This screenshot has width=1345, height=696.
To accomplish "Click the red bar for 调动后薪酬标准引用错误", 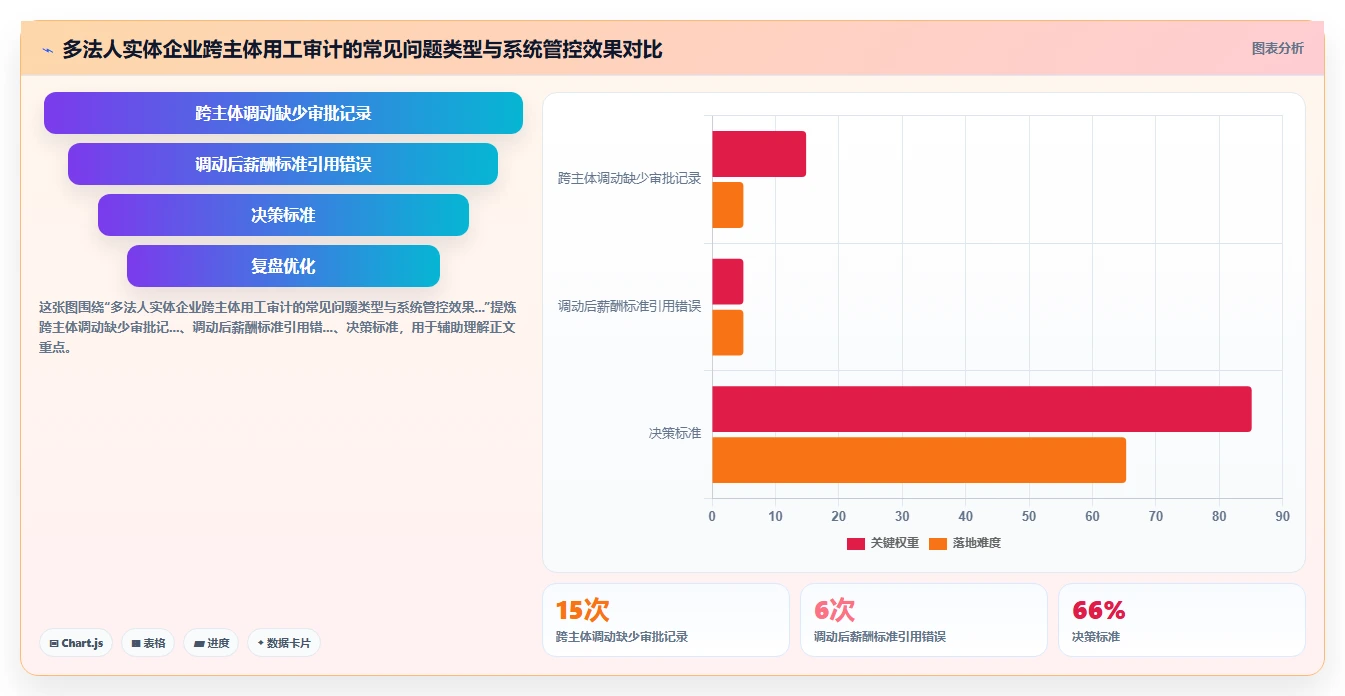I will 727,281.
